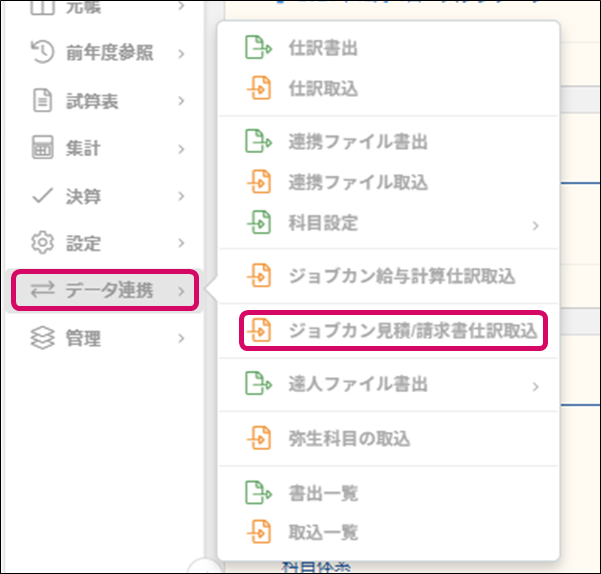Expand the 試算表 sidebar chevron

181,100
